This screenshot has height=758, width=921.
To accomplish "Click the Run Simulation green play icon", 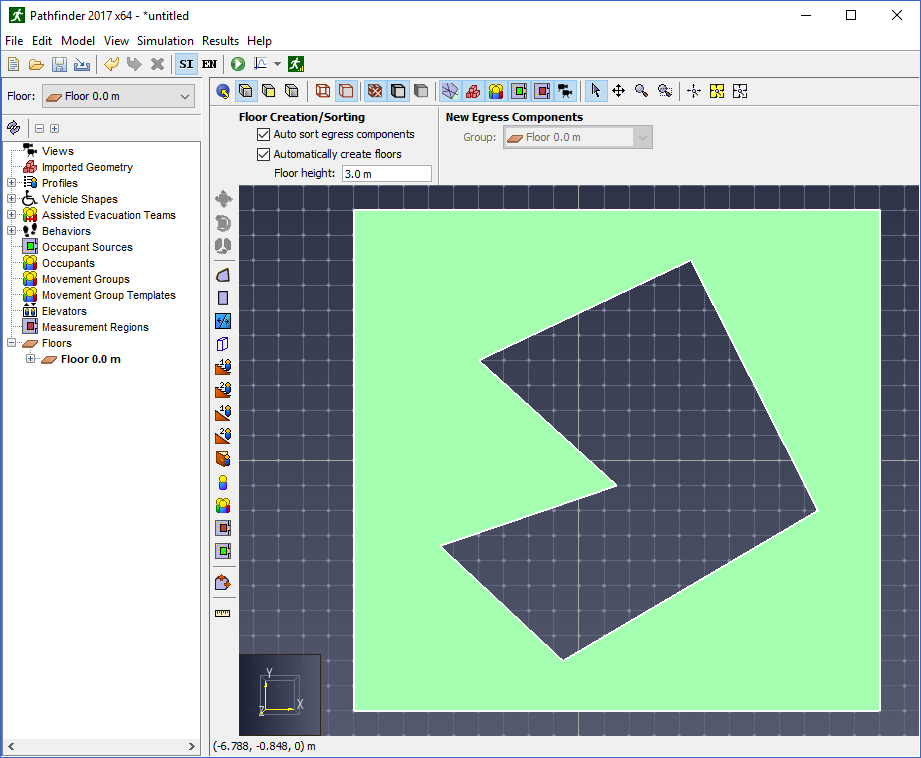I will pos(238,64).
